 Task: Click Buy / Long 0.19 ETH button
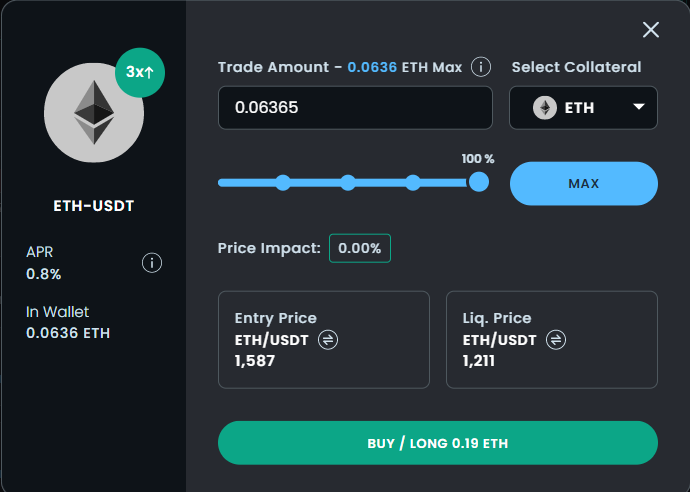(437, 443)
